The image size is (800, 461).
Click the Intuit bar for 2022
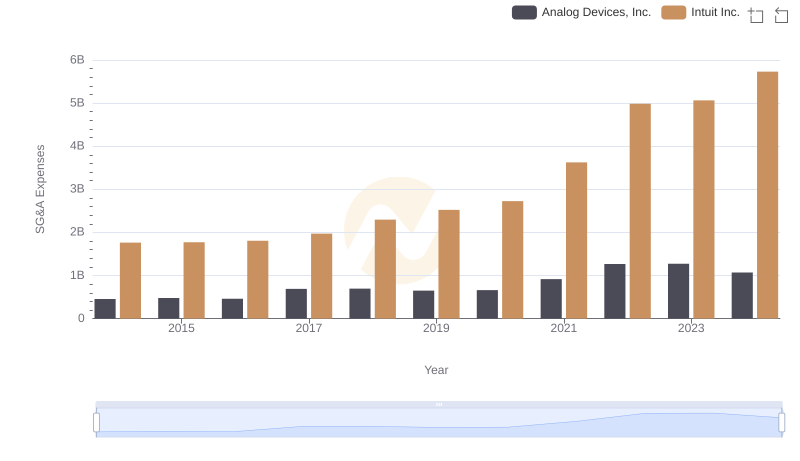(x=640, y=211)
